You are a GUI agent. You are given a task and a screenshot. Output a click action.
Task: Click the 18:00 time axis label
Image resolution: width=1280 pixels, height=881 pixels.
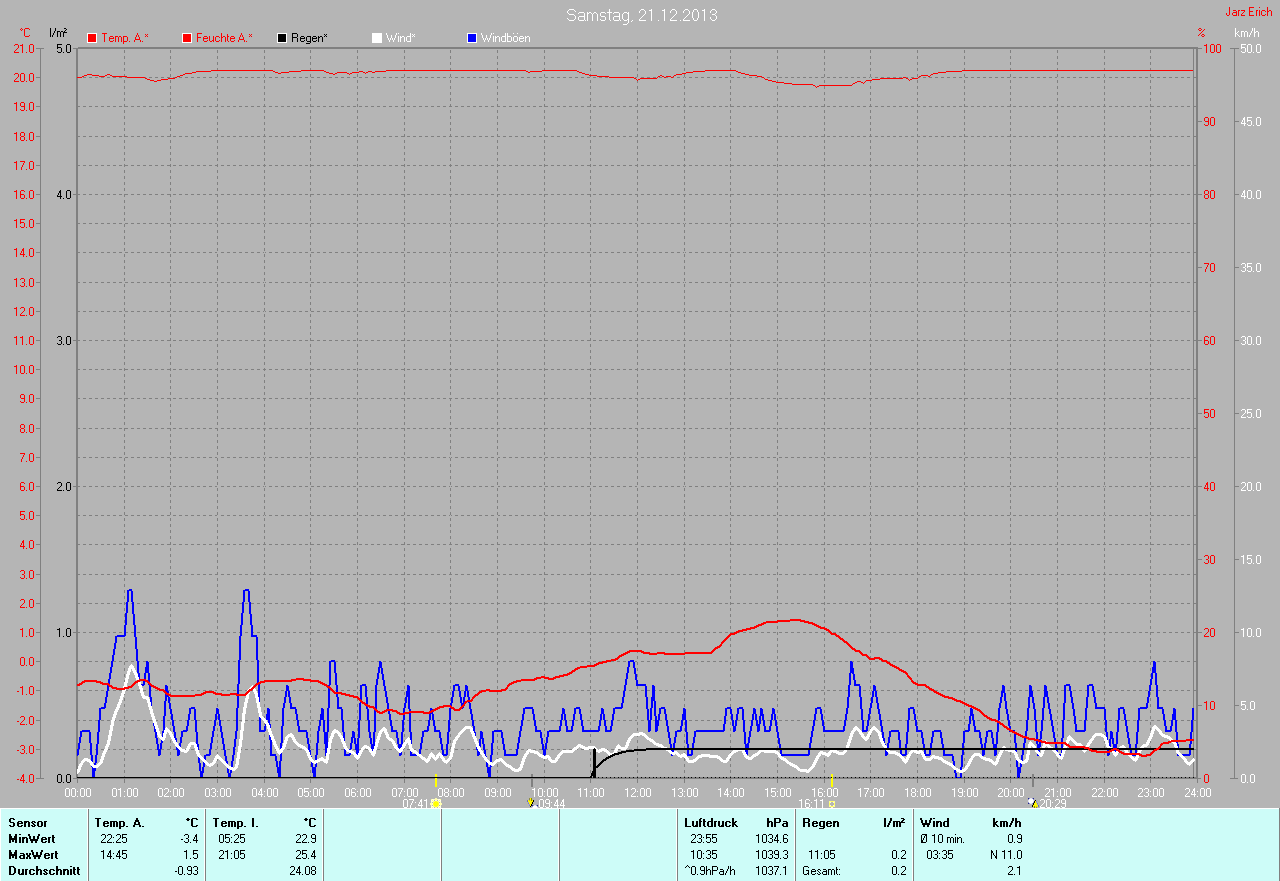point(917,793)
